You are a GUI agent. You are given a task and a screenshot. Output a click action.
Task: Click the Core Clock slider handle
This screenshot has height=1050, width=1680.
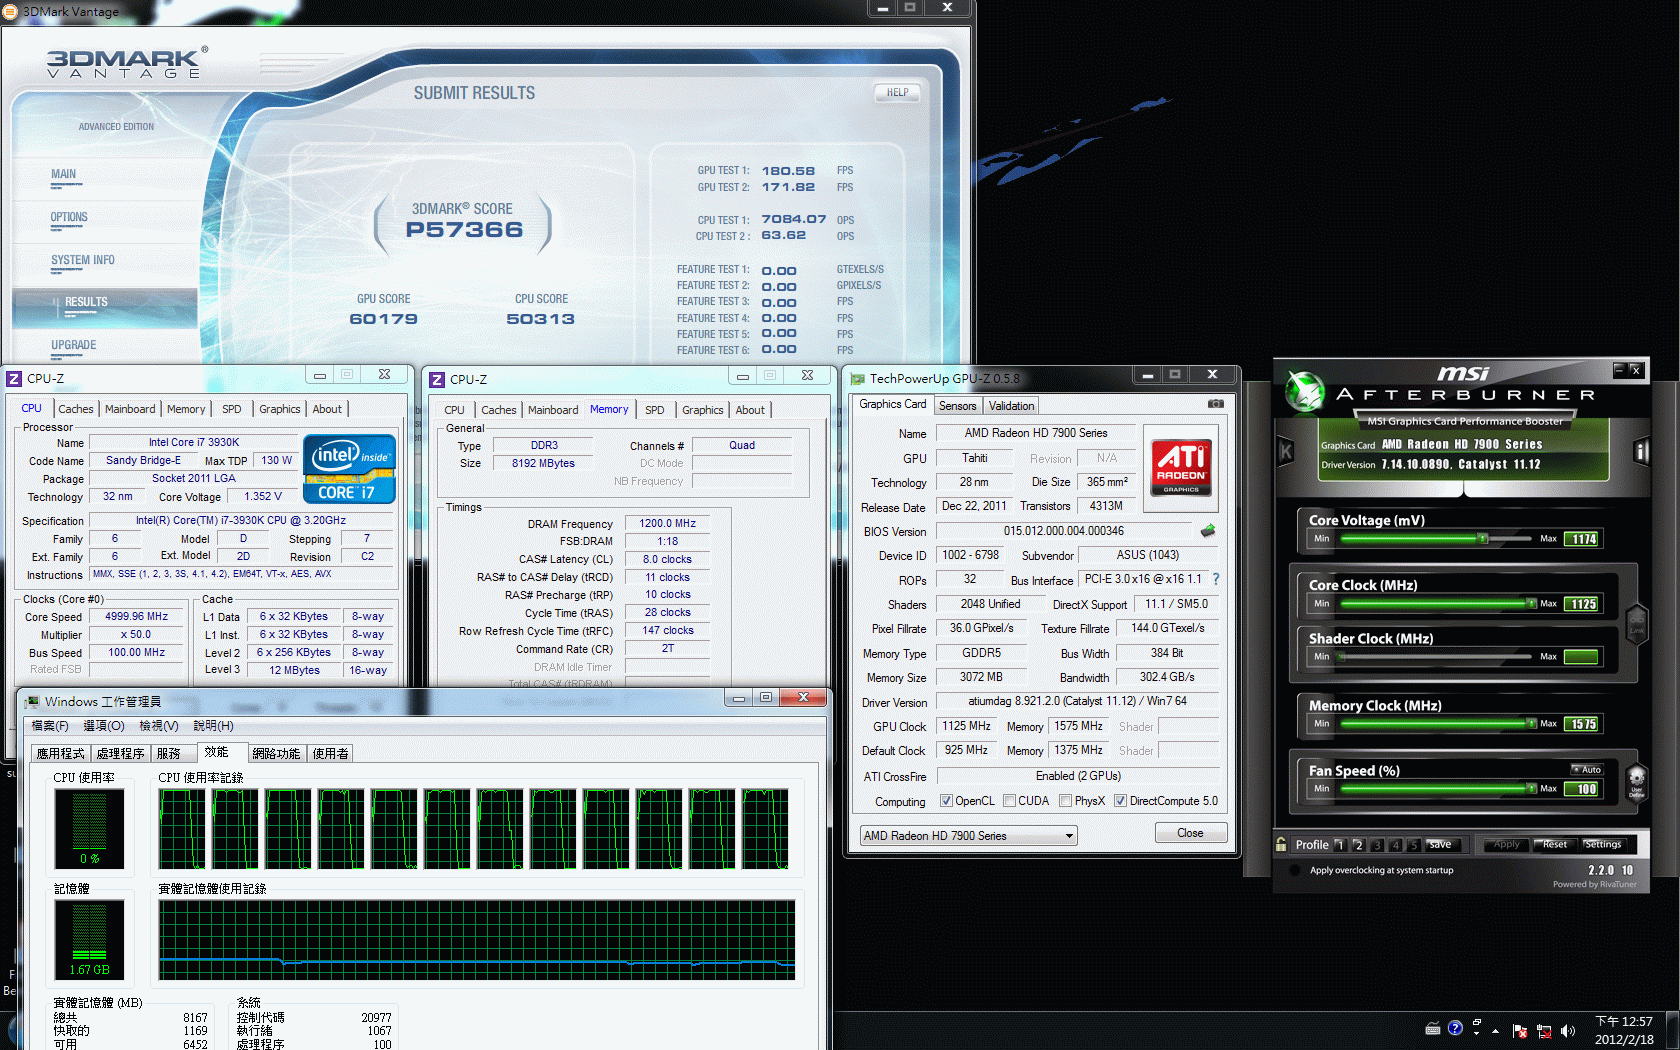point(1531,603)
